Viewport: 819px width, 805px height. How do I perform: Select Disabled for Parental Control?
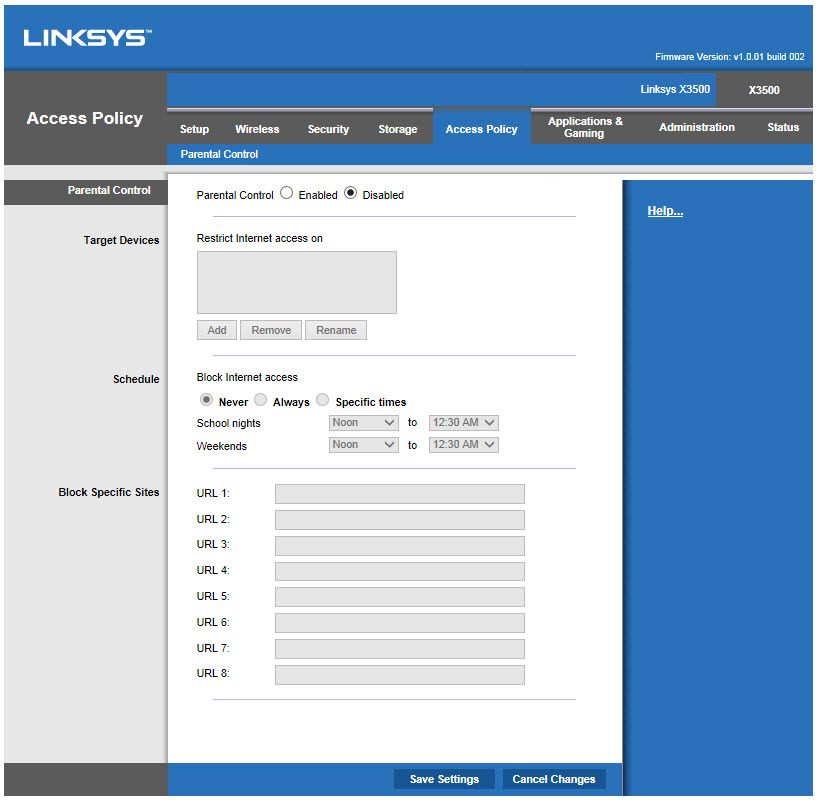coord(350,193)
